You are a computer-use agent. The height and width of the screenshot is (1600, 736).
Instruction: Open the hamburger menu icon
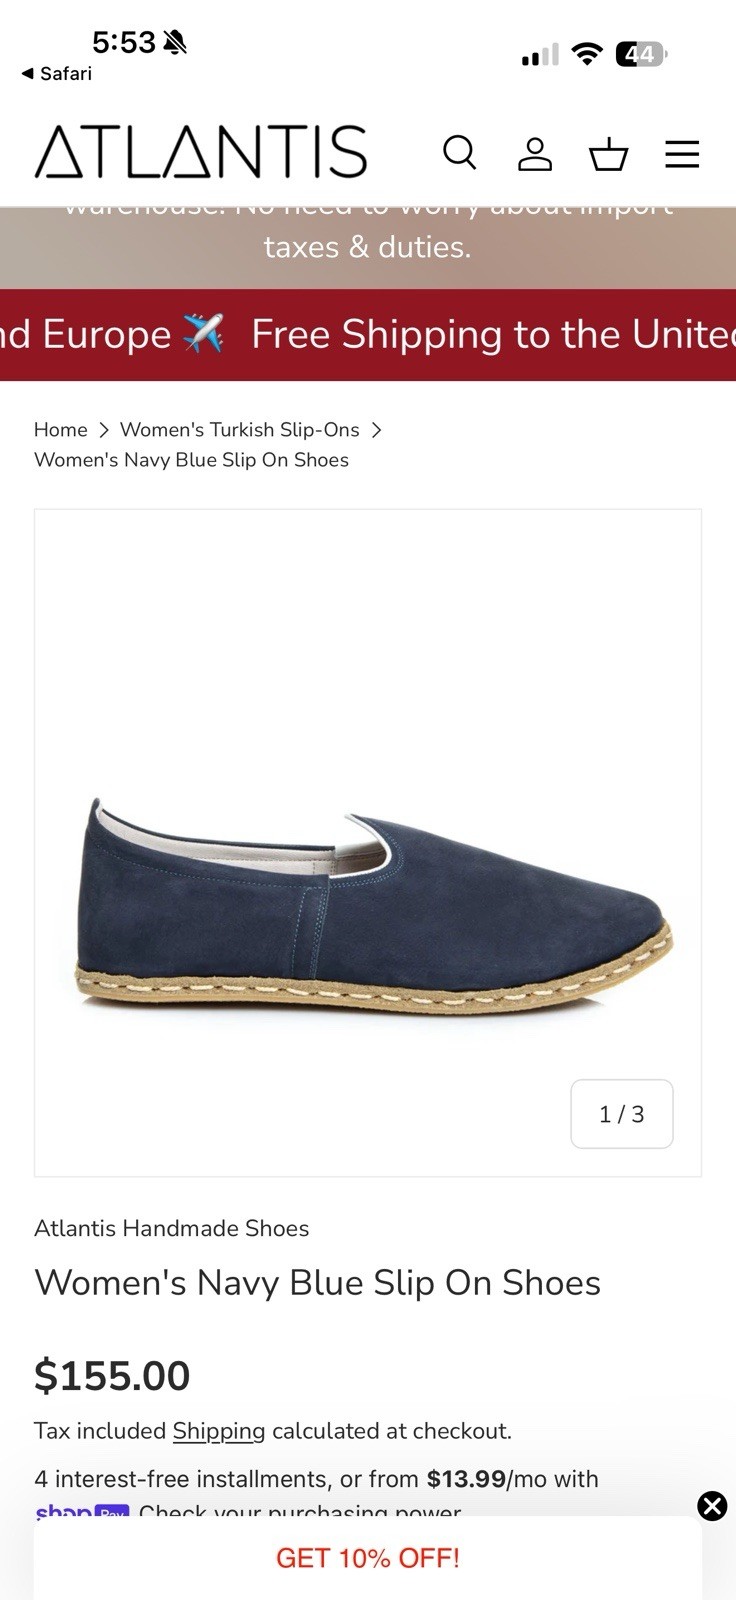[x=682, y=154]
